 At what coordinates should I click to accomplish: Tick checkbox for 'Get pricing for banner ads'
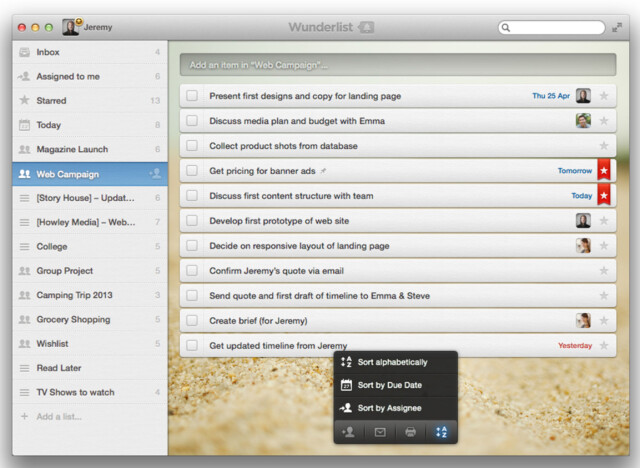(192, 171)
